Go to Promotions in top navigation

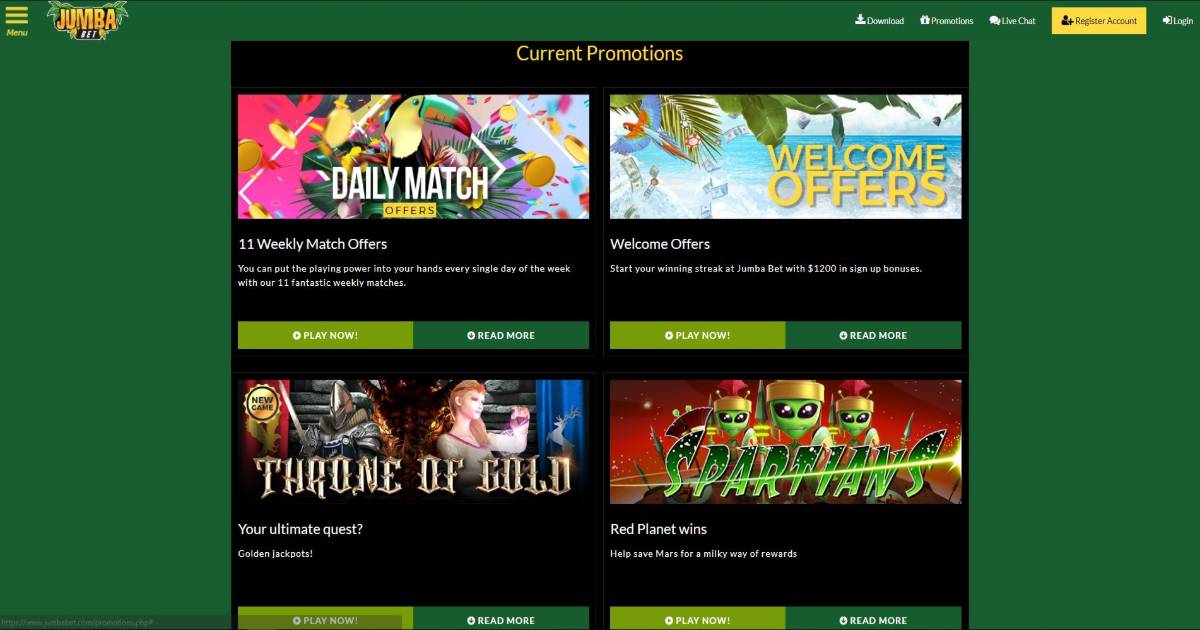(946, 20)
